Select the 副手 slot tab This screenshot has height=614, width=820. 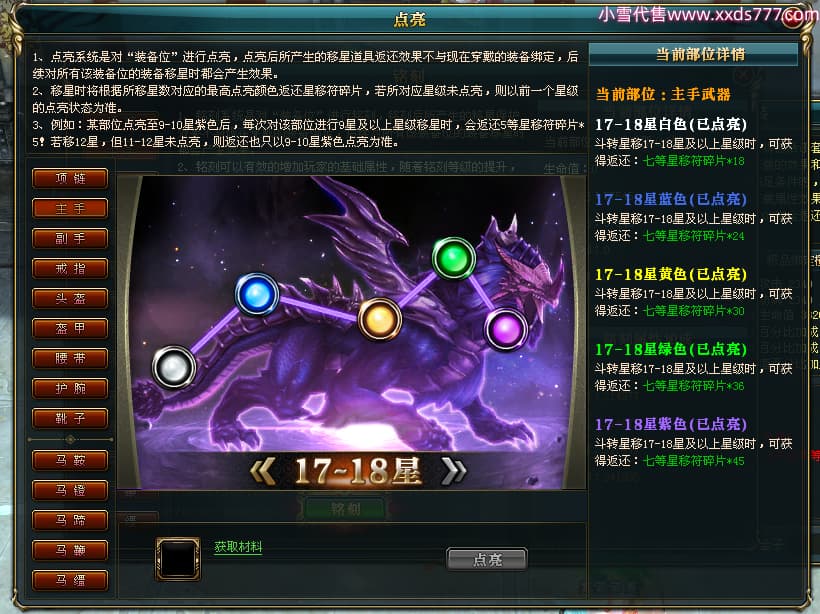click(70, 238)
